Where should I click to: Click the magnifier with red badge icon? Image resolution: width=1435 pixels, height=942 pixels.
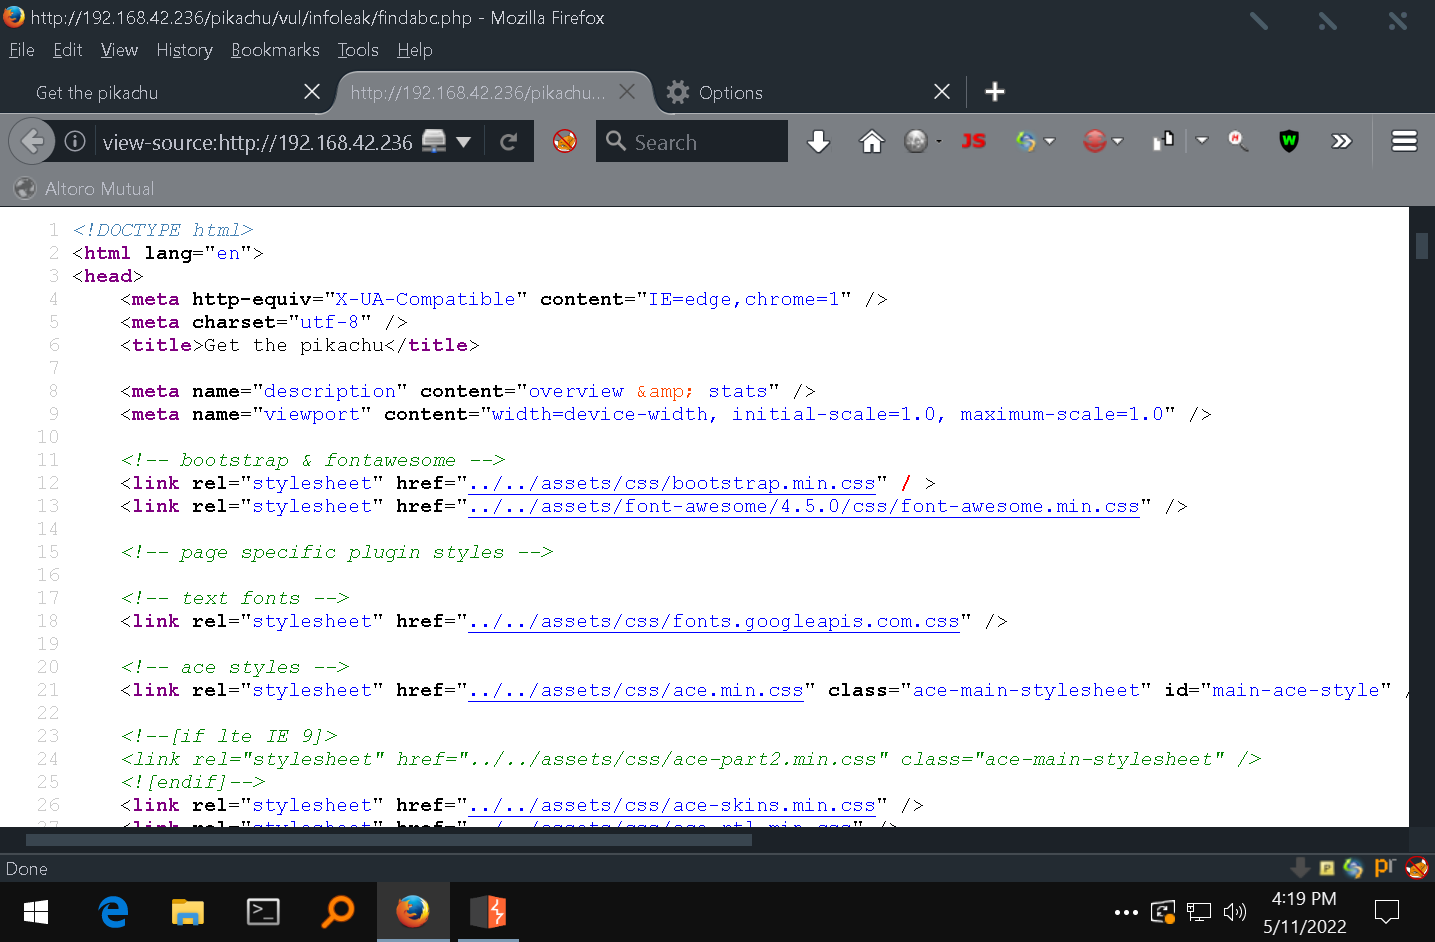tap(1238, 142)
